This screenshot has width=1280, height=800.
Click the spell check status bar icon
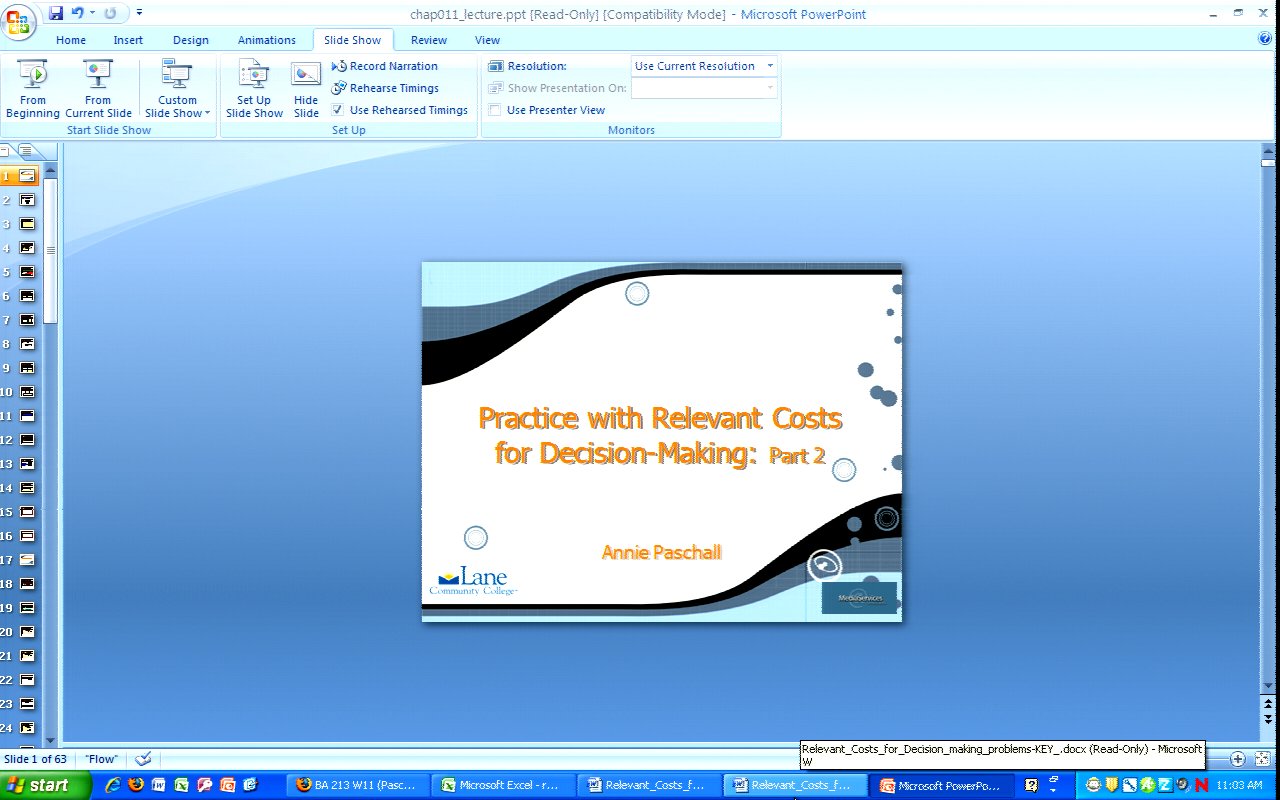143,759
